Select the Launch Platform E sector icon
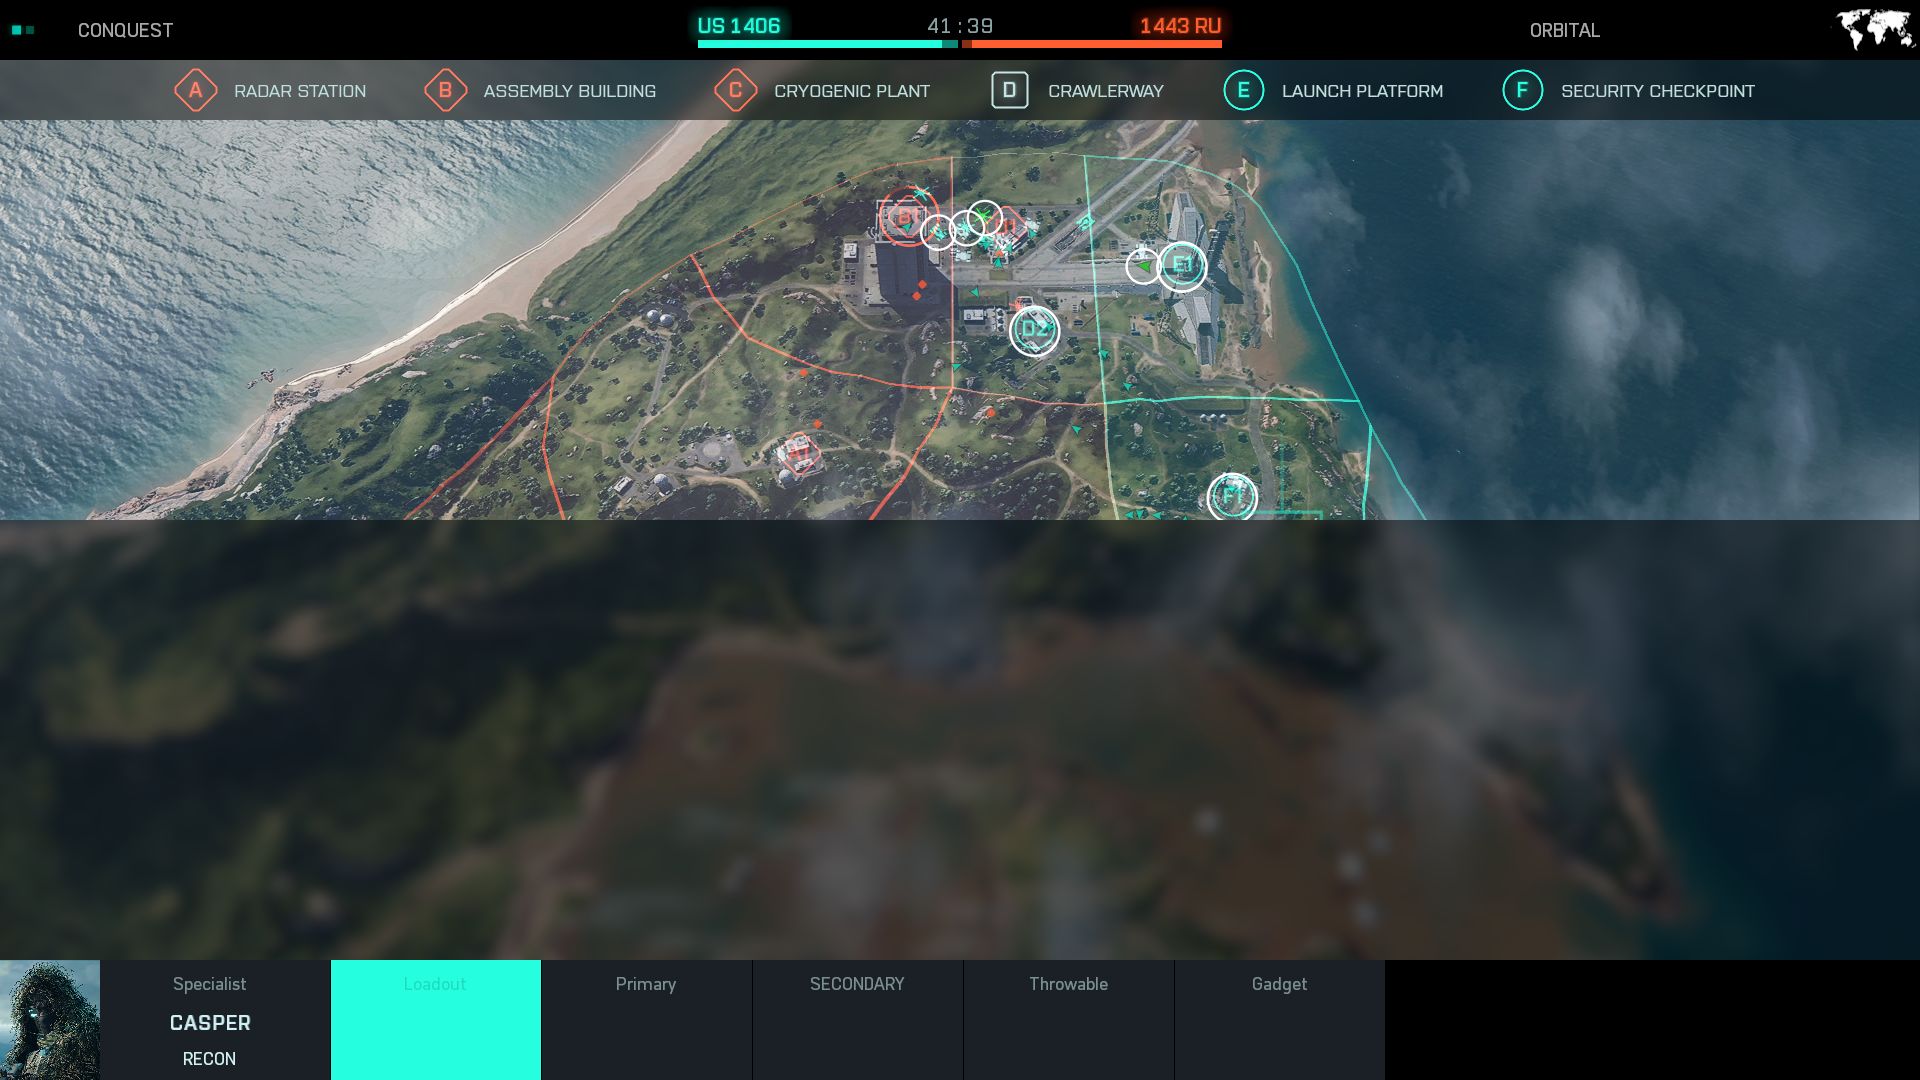Image resolution: width=1920 pixels, height=1080 pixels. point(1243,91)
